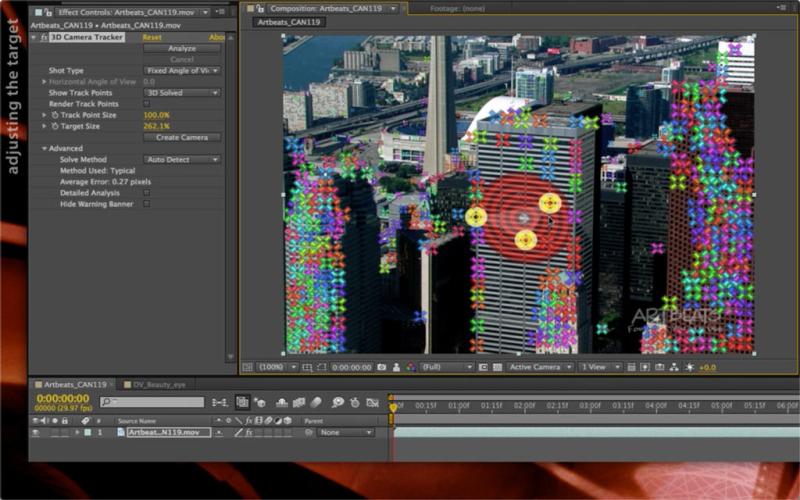Toggle the fx switch on 3D Camera Tracker

(x=44, y=37)
